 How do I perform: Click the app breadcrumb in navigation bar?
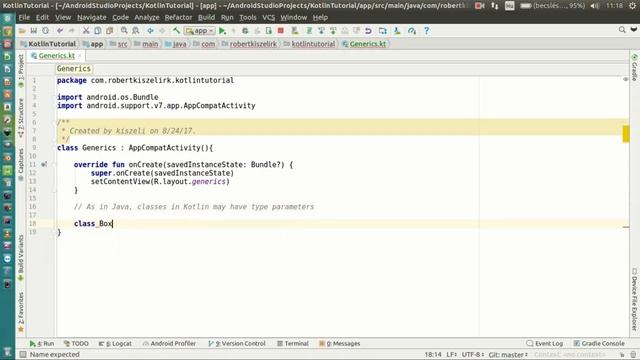[x=93, y=44]
